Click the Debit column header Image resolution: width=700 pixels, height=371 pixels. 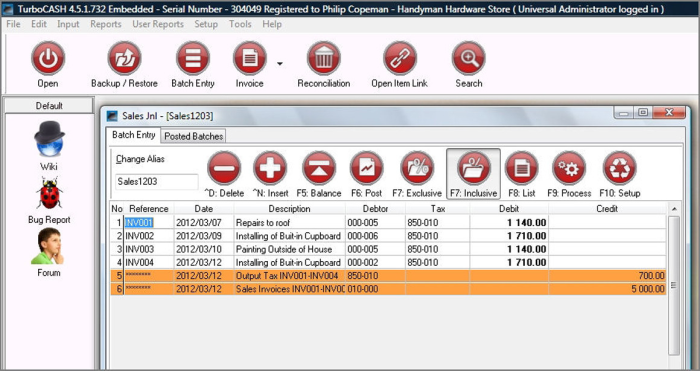(509, 208)
